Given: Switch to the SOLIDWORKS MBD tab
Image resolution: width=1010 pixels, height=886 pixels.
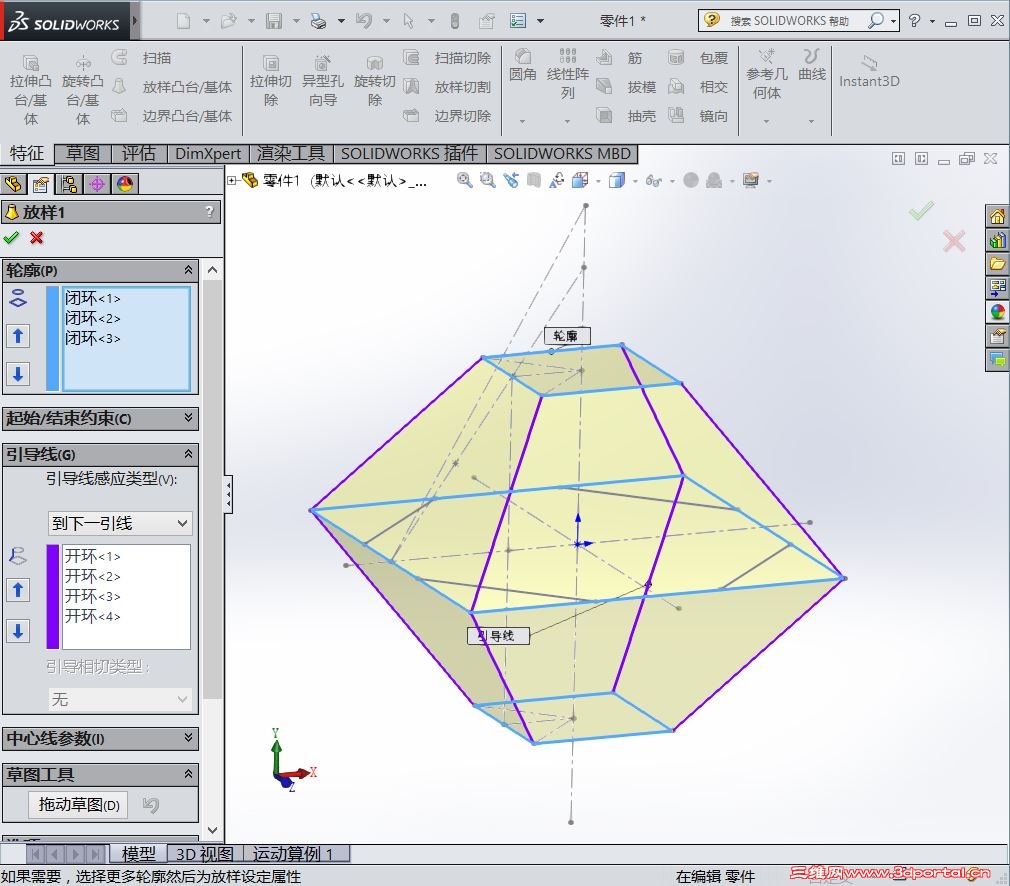Looking at the screenshot, I should pos(562,153).
